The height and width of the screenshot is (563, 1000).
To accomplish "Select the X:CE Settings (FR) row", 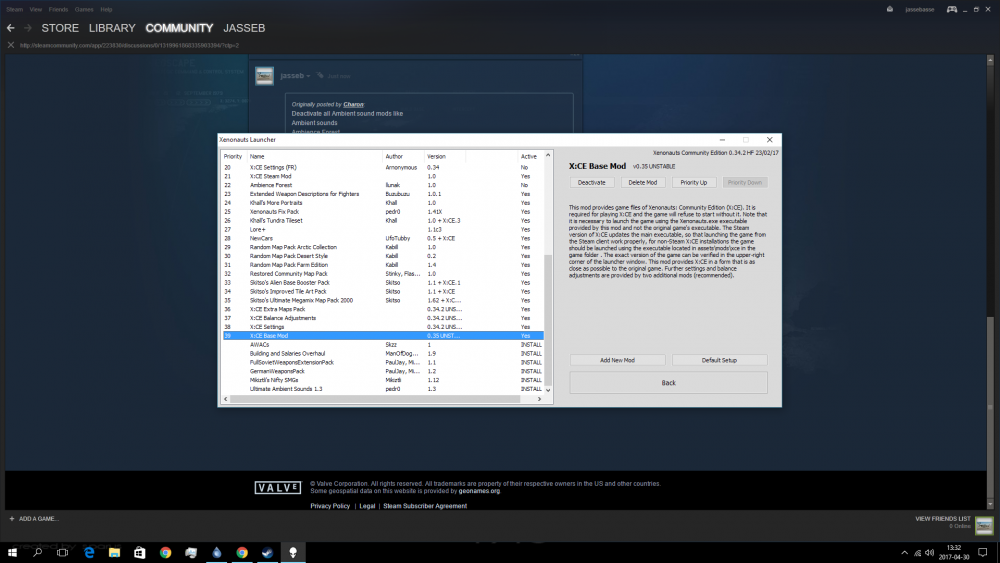I will 383,168.
